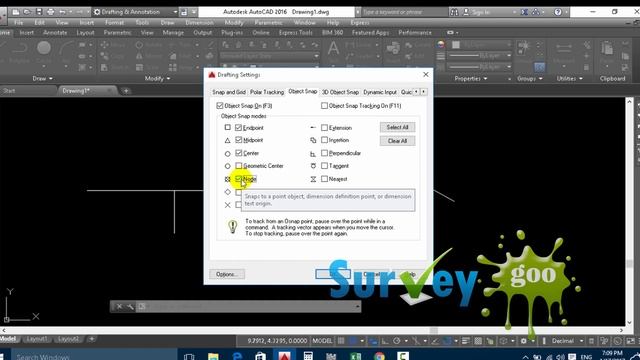Viewport: 640px width, 360px height.
Task: Click the Clear All button
Action: pyautogui.click(x=397, y=141)
